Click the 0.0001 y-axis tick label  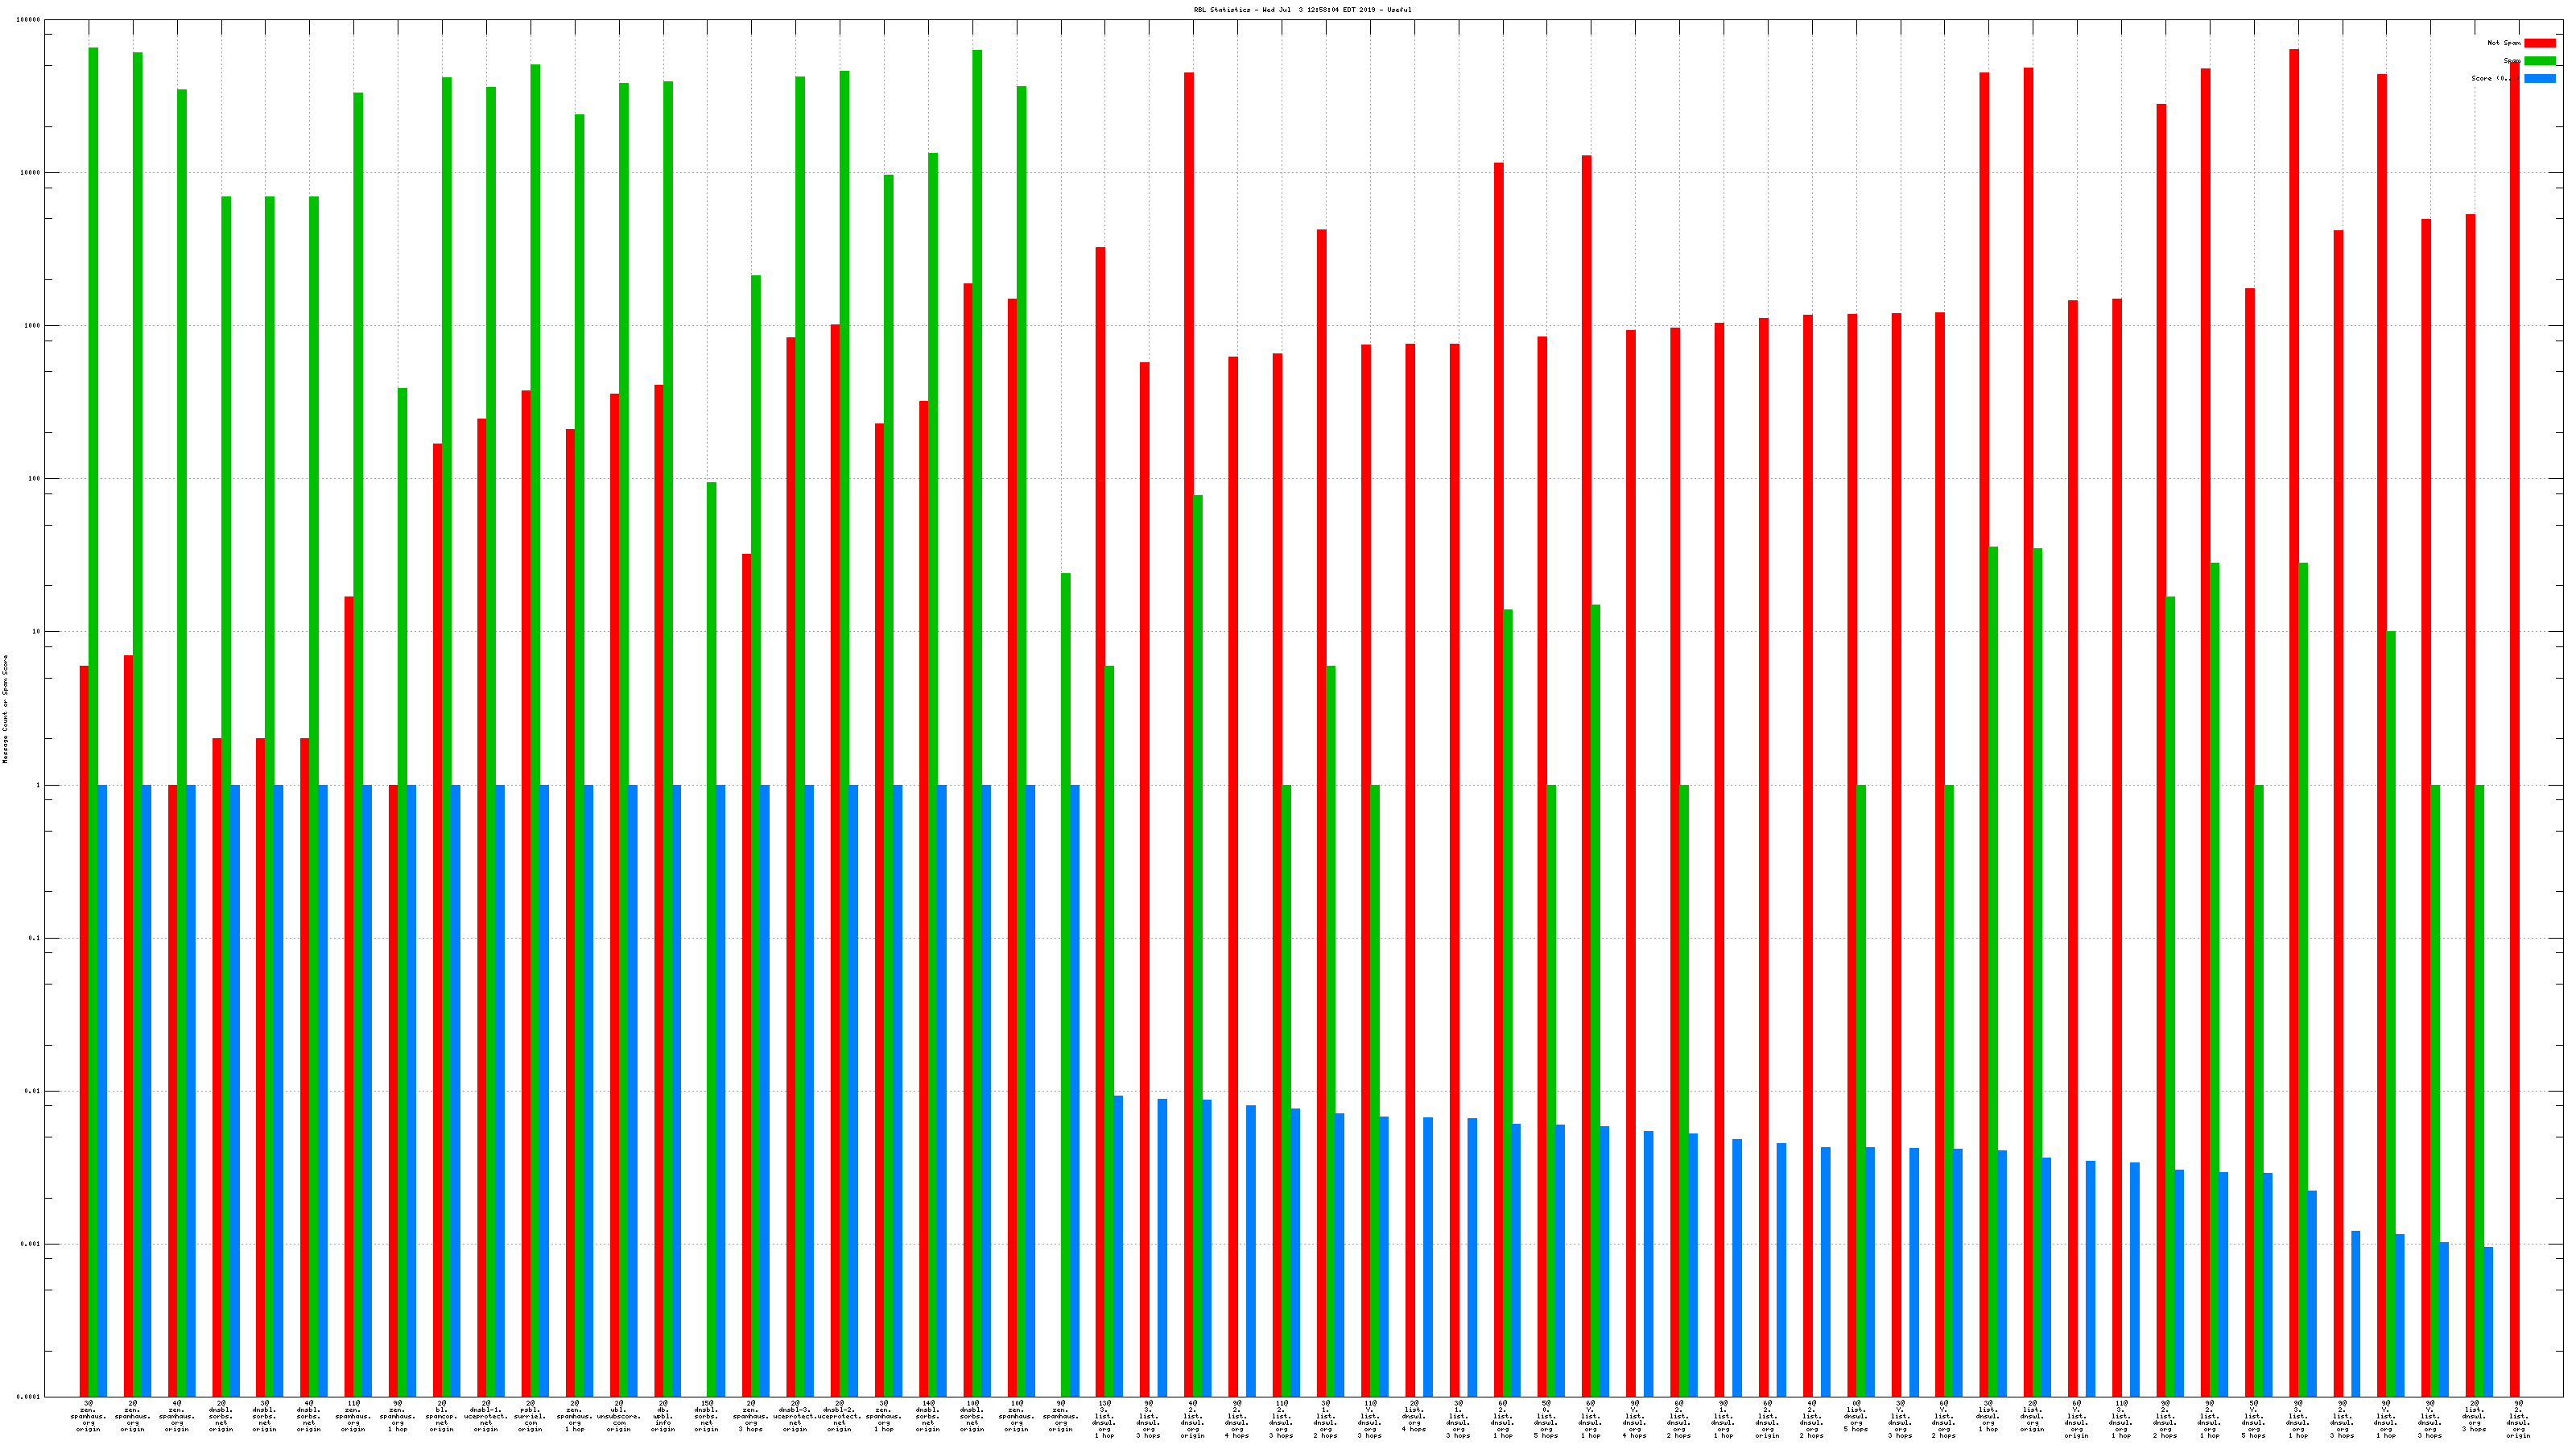point(29,1397)
